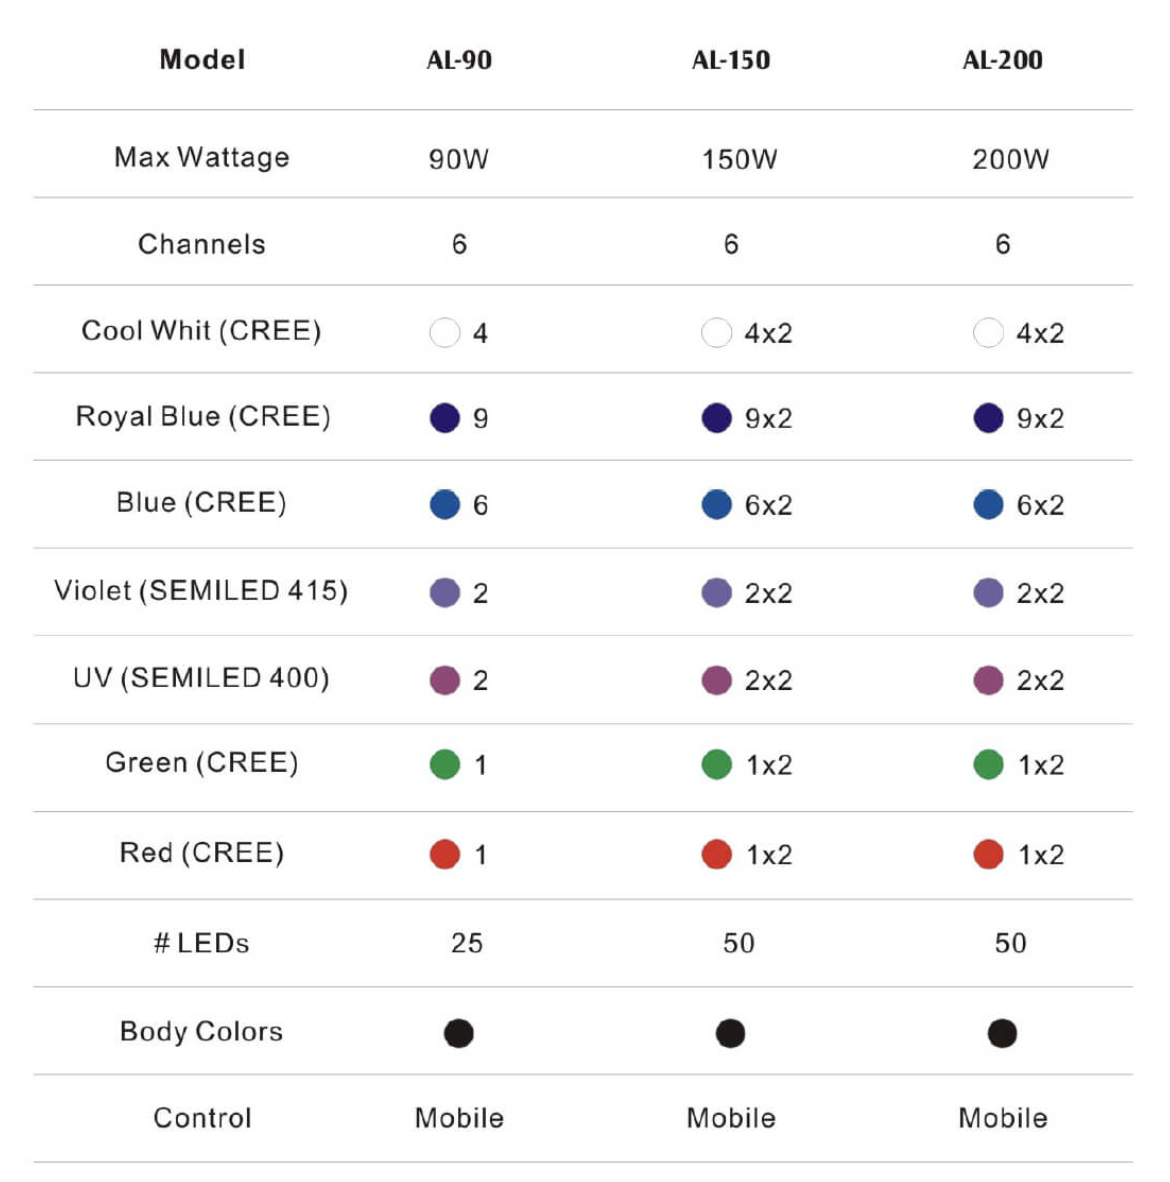Click the AL-150 UV magenta color dot
The width and height of the screenshot is (1170, 1182).
pos(716,680)
